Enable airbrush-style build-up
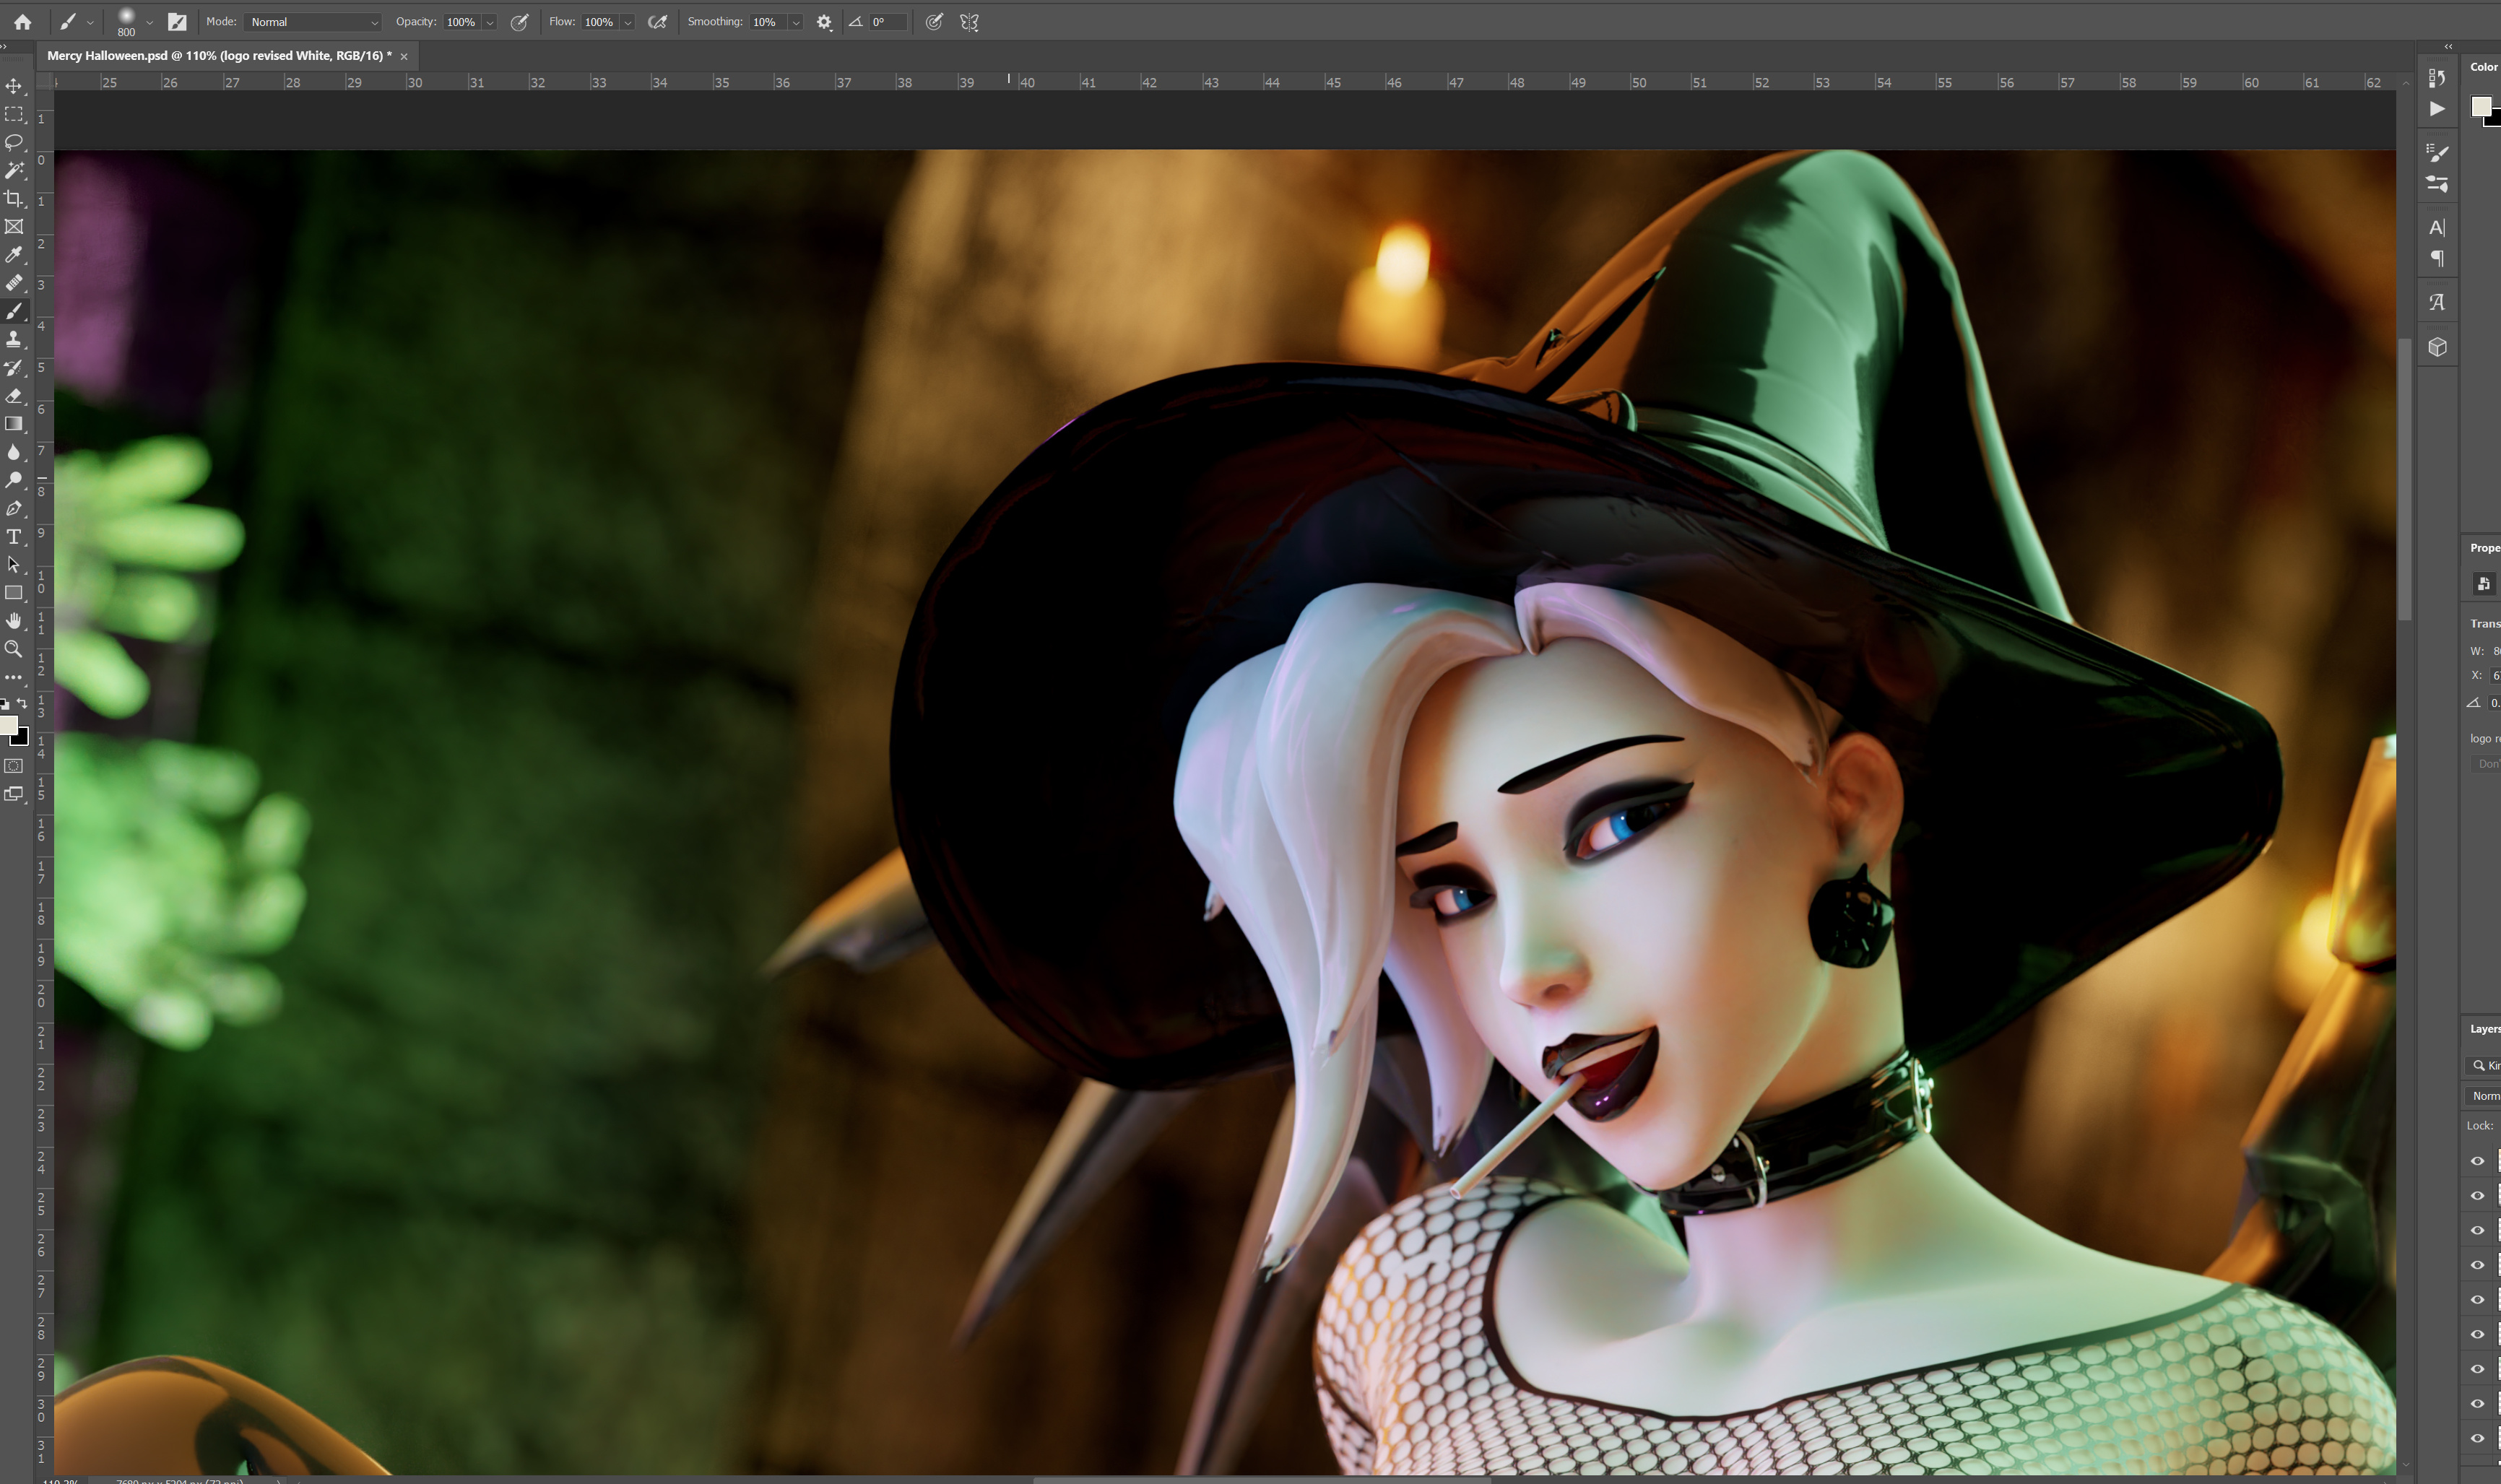Viewport: 2501px width, 1484px height. coord(657,22)
